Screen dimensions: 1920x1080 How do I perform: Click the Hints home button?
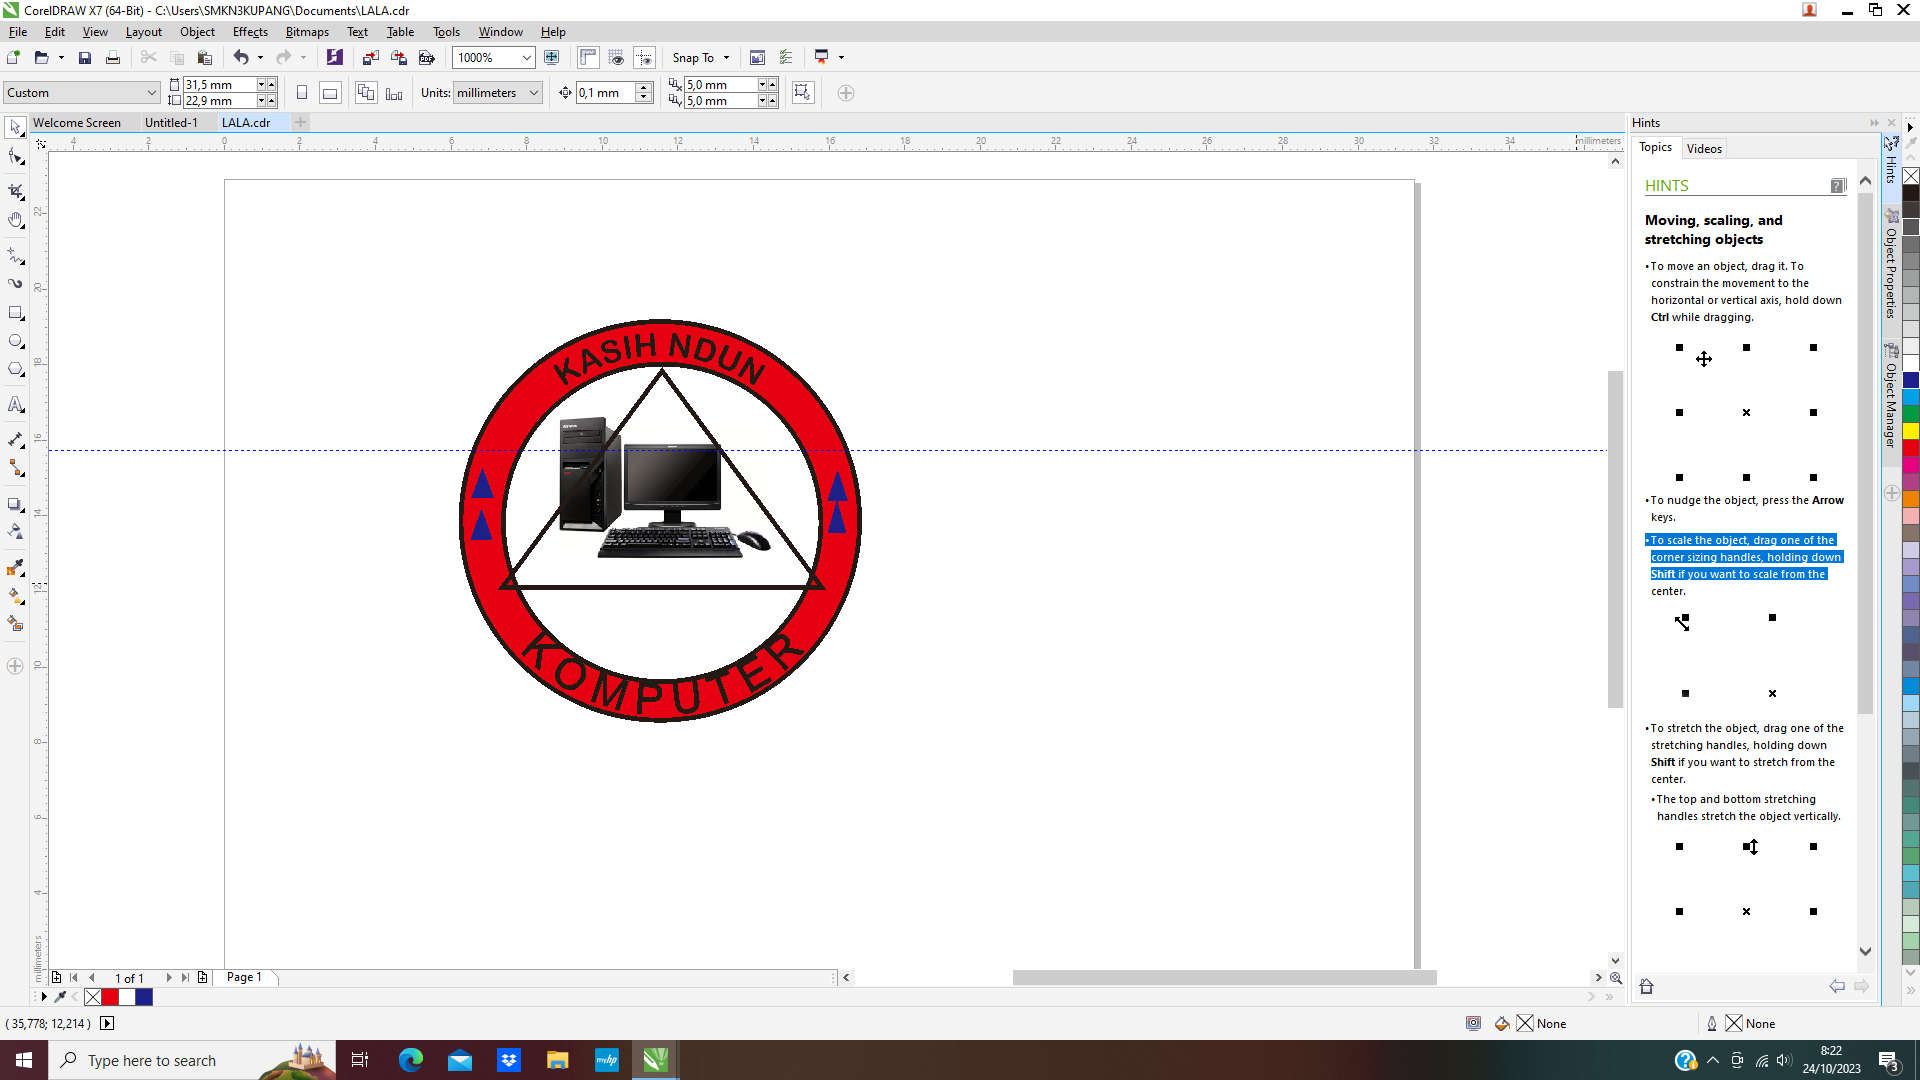1647,986
